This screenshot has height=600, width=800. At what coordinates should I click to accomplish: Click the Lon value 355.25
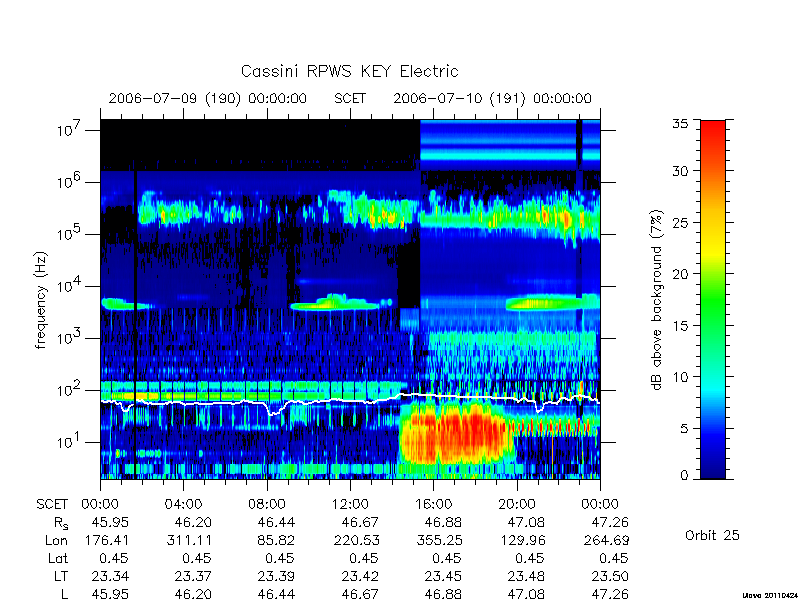click(440, 540)
